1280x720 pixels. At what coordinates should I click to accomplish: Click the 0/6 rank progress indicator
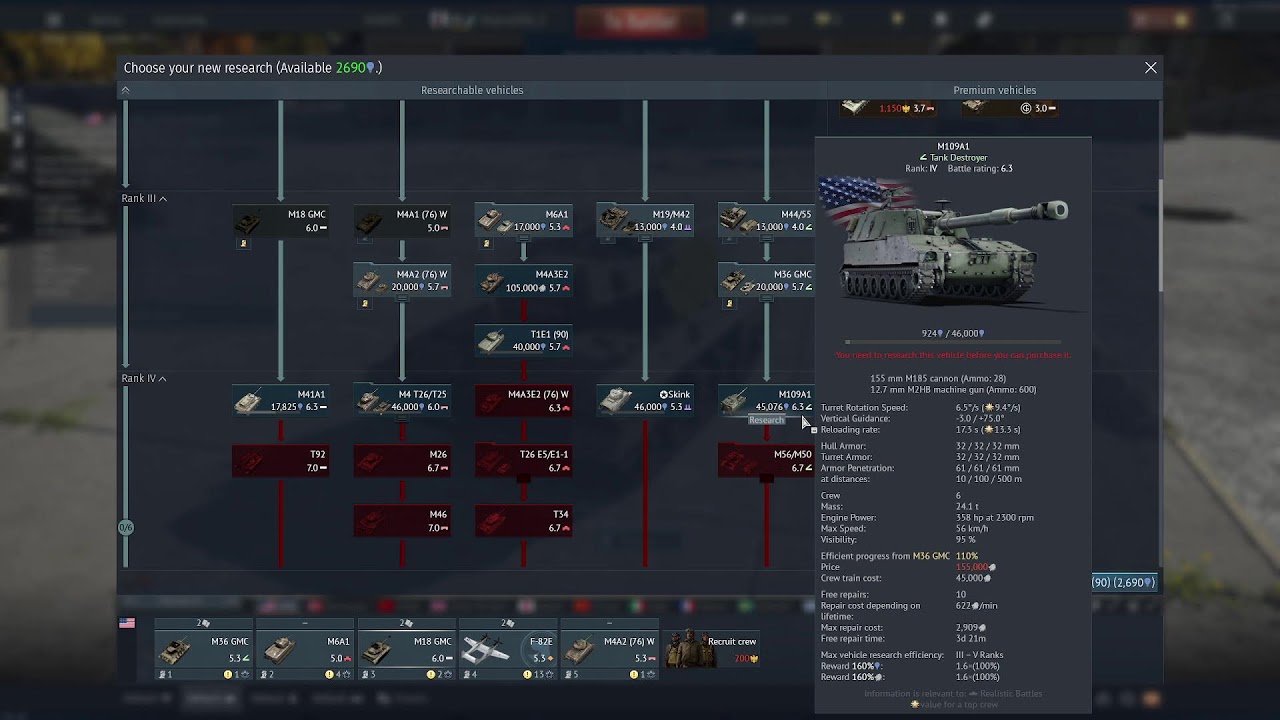pyautogui.click(x=126, y=527)
